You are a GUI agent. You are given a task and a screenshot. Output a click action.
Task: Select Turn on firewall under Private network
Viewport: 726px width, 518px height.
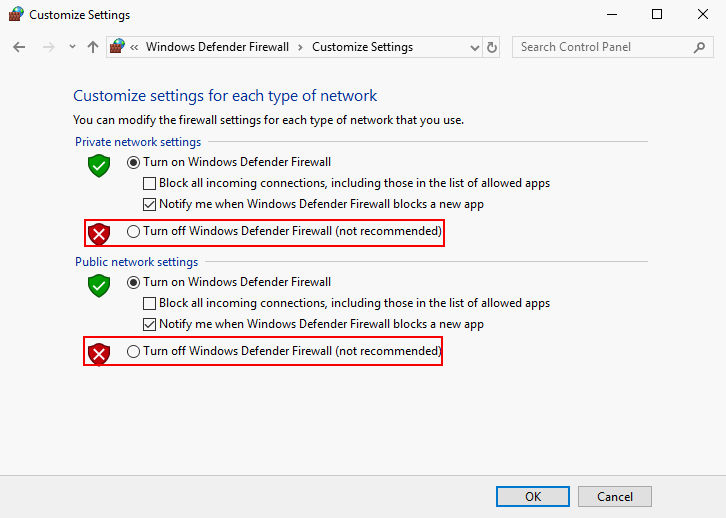tap(133, 162)
